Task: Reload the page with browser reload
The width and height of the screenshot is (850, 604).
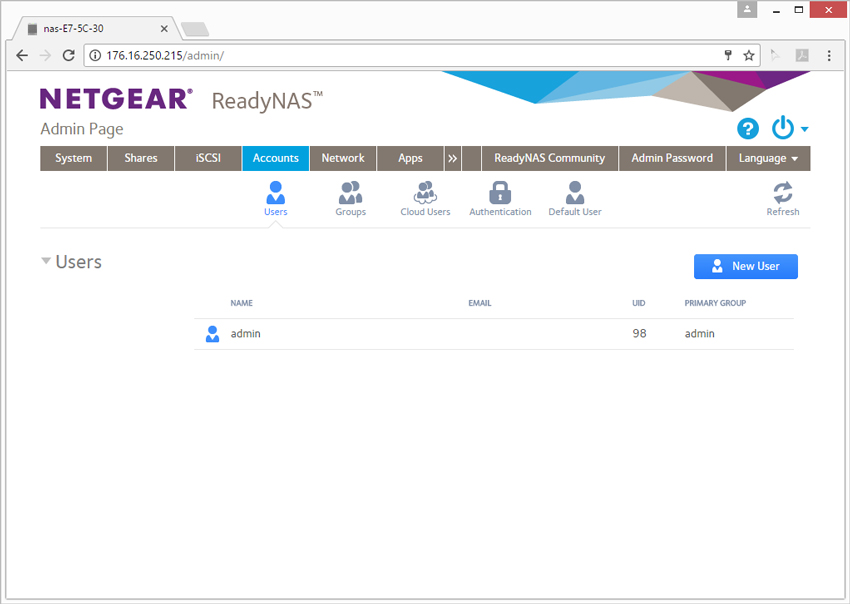Action: [68, 55]
